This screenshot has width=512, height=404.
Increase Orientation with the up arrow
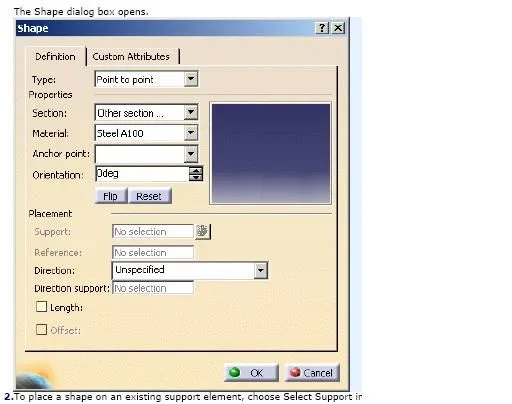[196, 170]
